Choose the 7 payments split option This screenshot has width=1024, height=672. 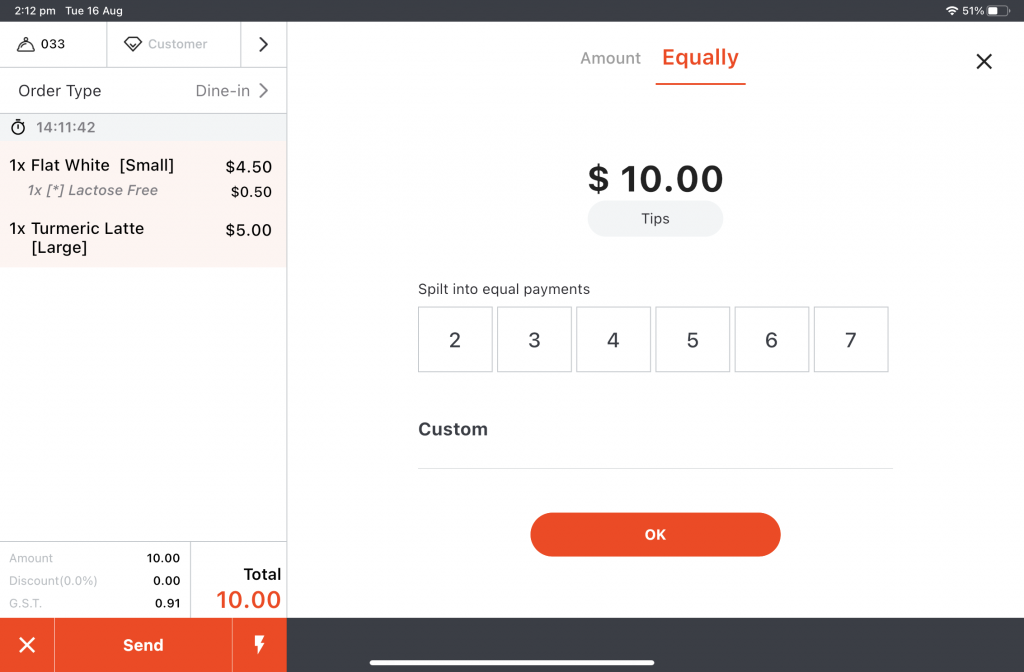tap(850, 340)
